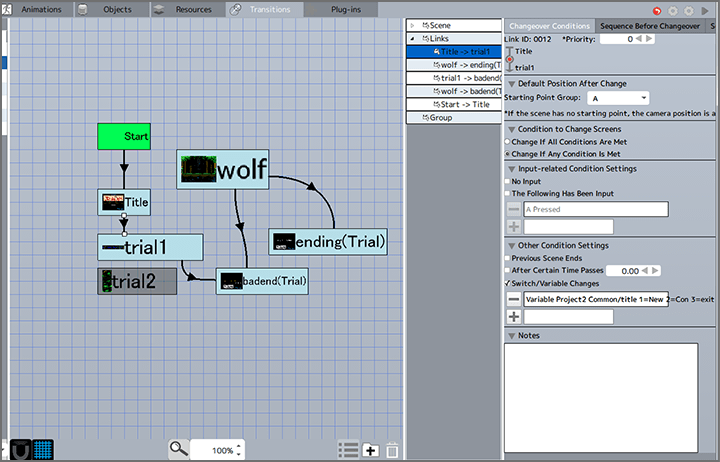The height and width of the screenshot is (462, 720).
Task: Click the magnifying glass zoom icon
Action: 178,449
